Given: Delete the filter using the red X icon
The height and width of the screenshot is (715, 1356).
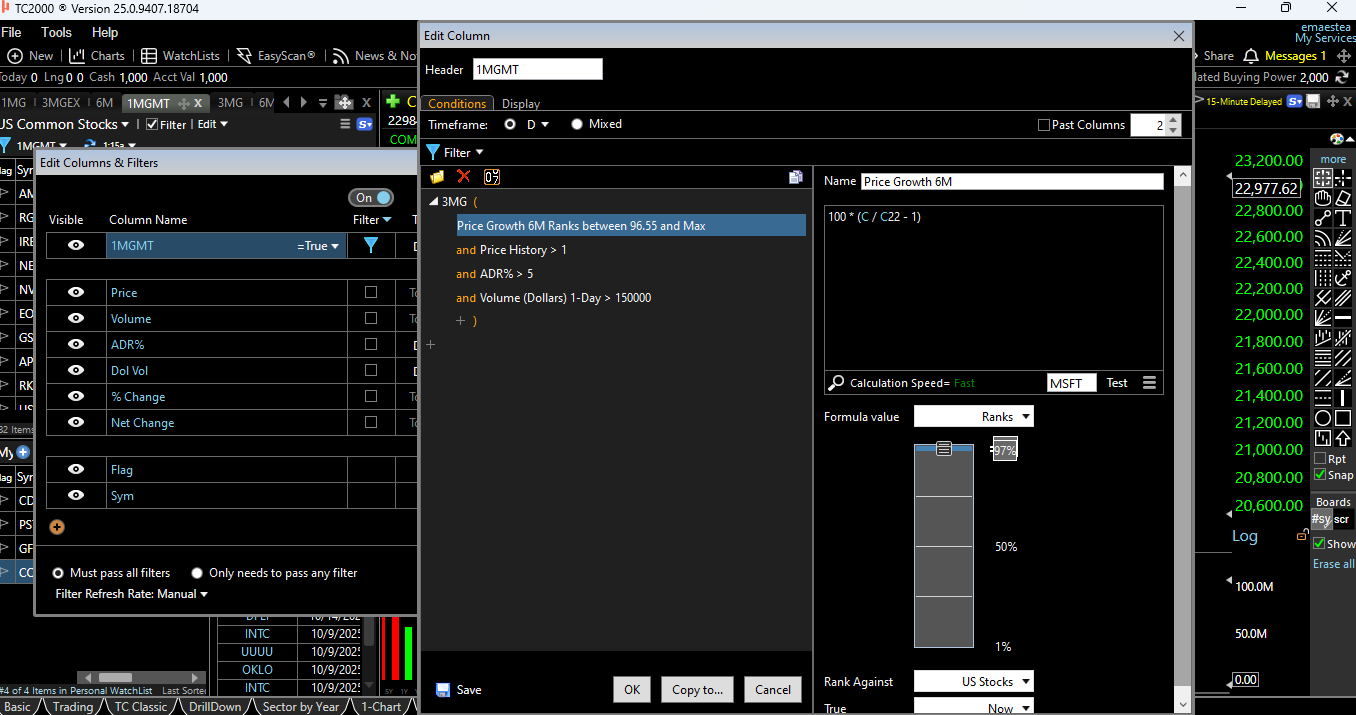Looking at the screenshot, I should coord(462,177).
